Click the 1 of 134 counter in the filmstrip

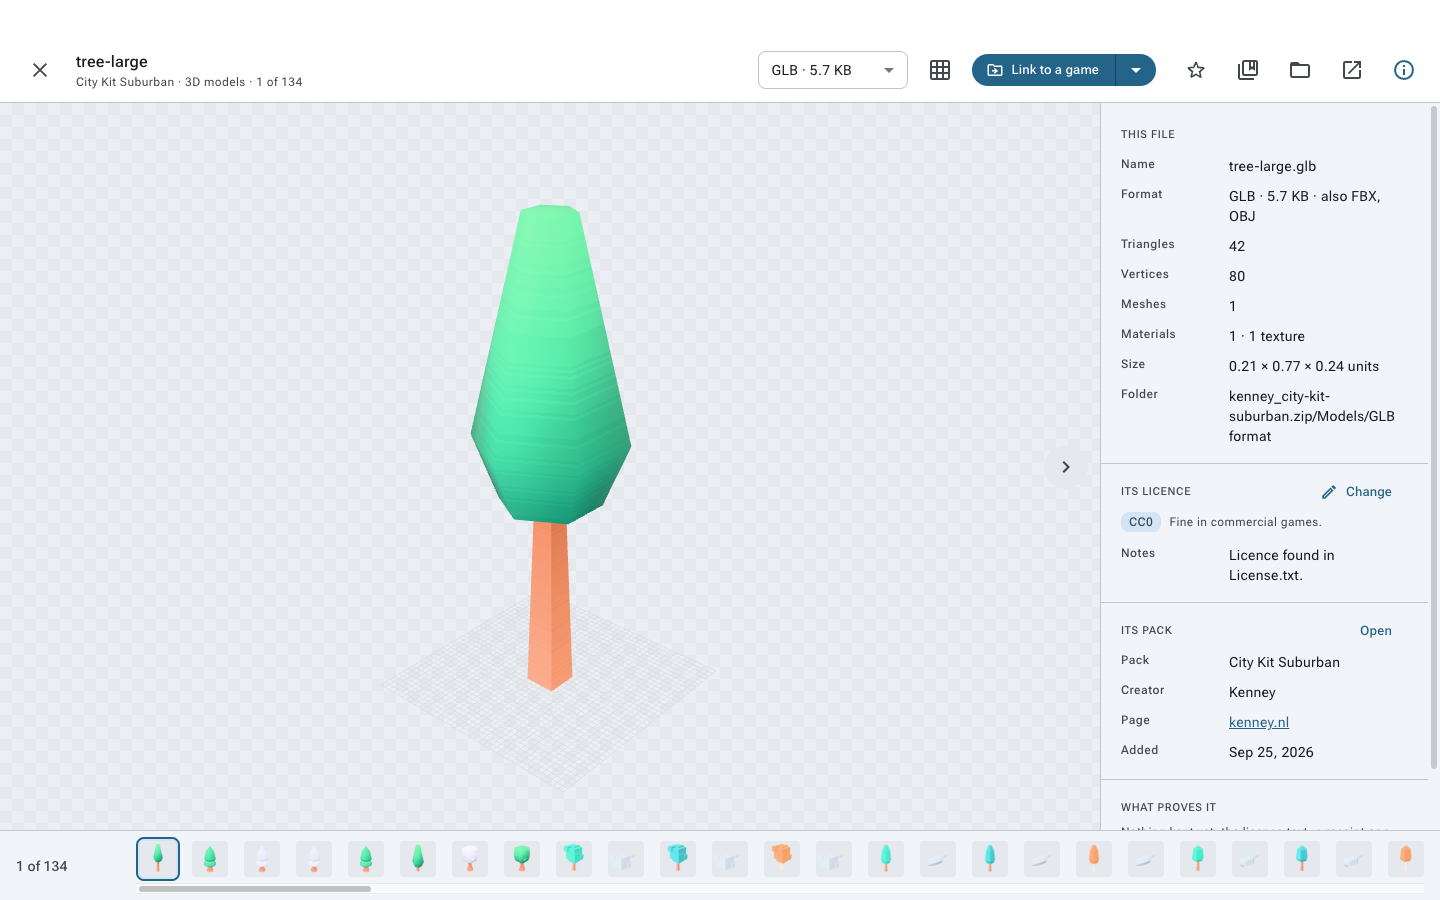click(42, 866)
